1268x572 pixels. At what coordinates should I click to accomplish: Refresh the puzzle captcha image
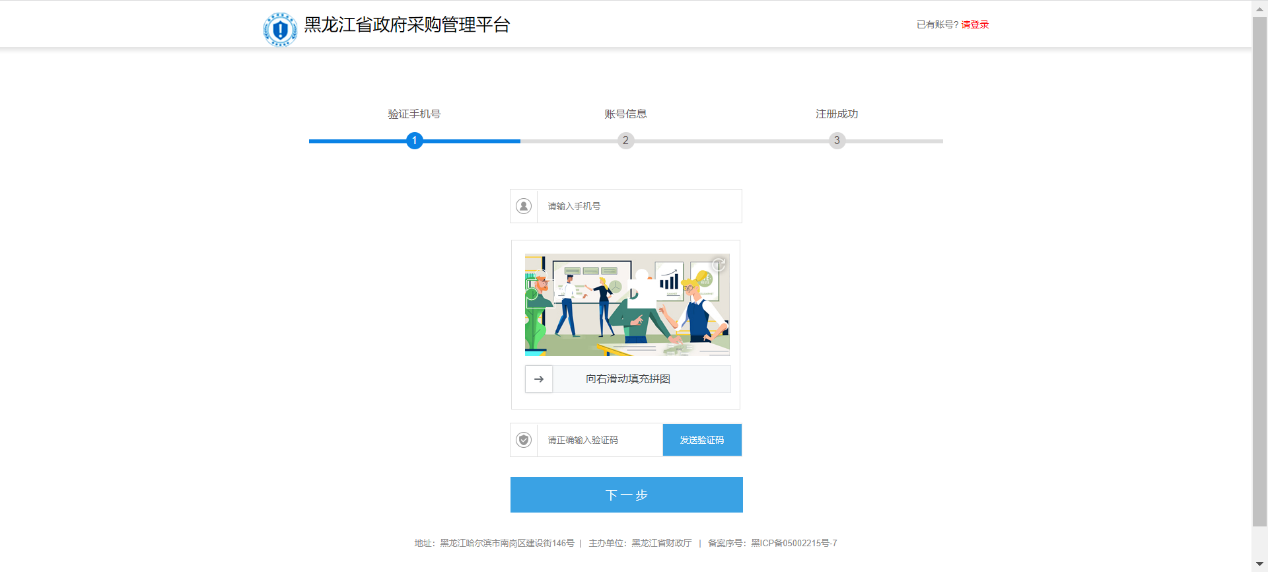717,265
